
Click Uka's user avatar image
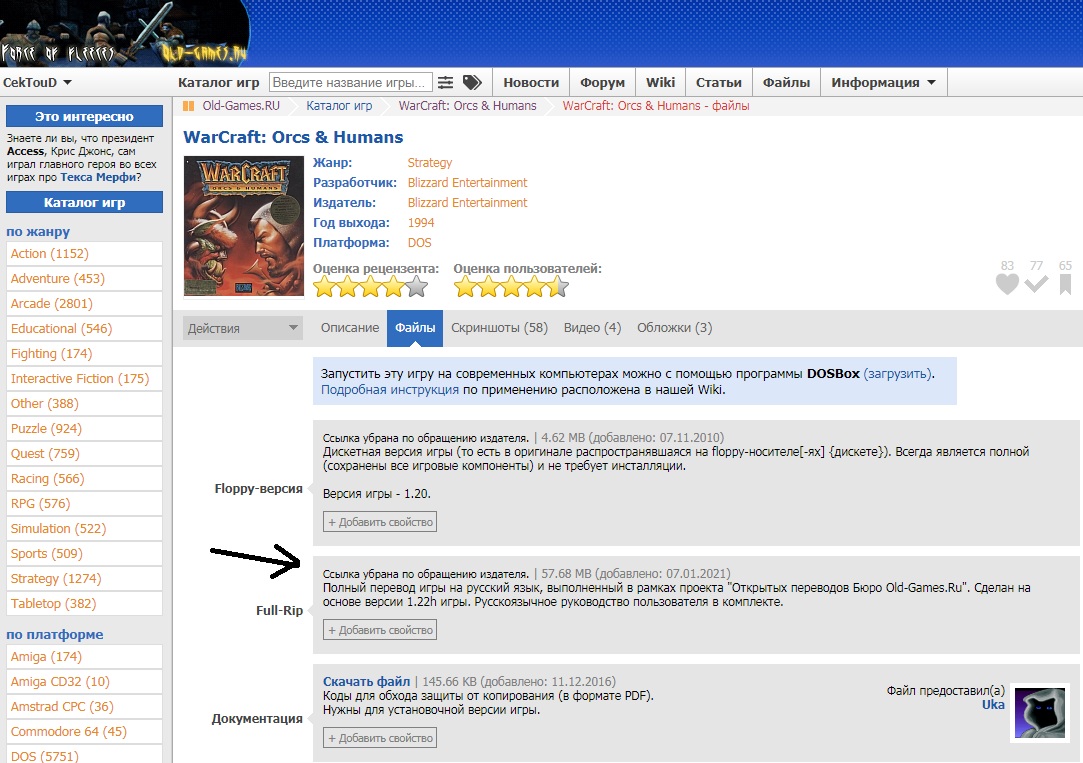click(x=1039, y=713)
